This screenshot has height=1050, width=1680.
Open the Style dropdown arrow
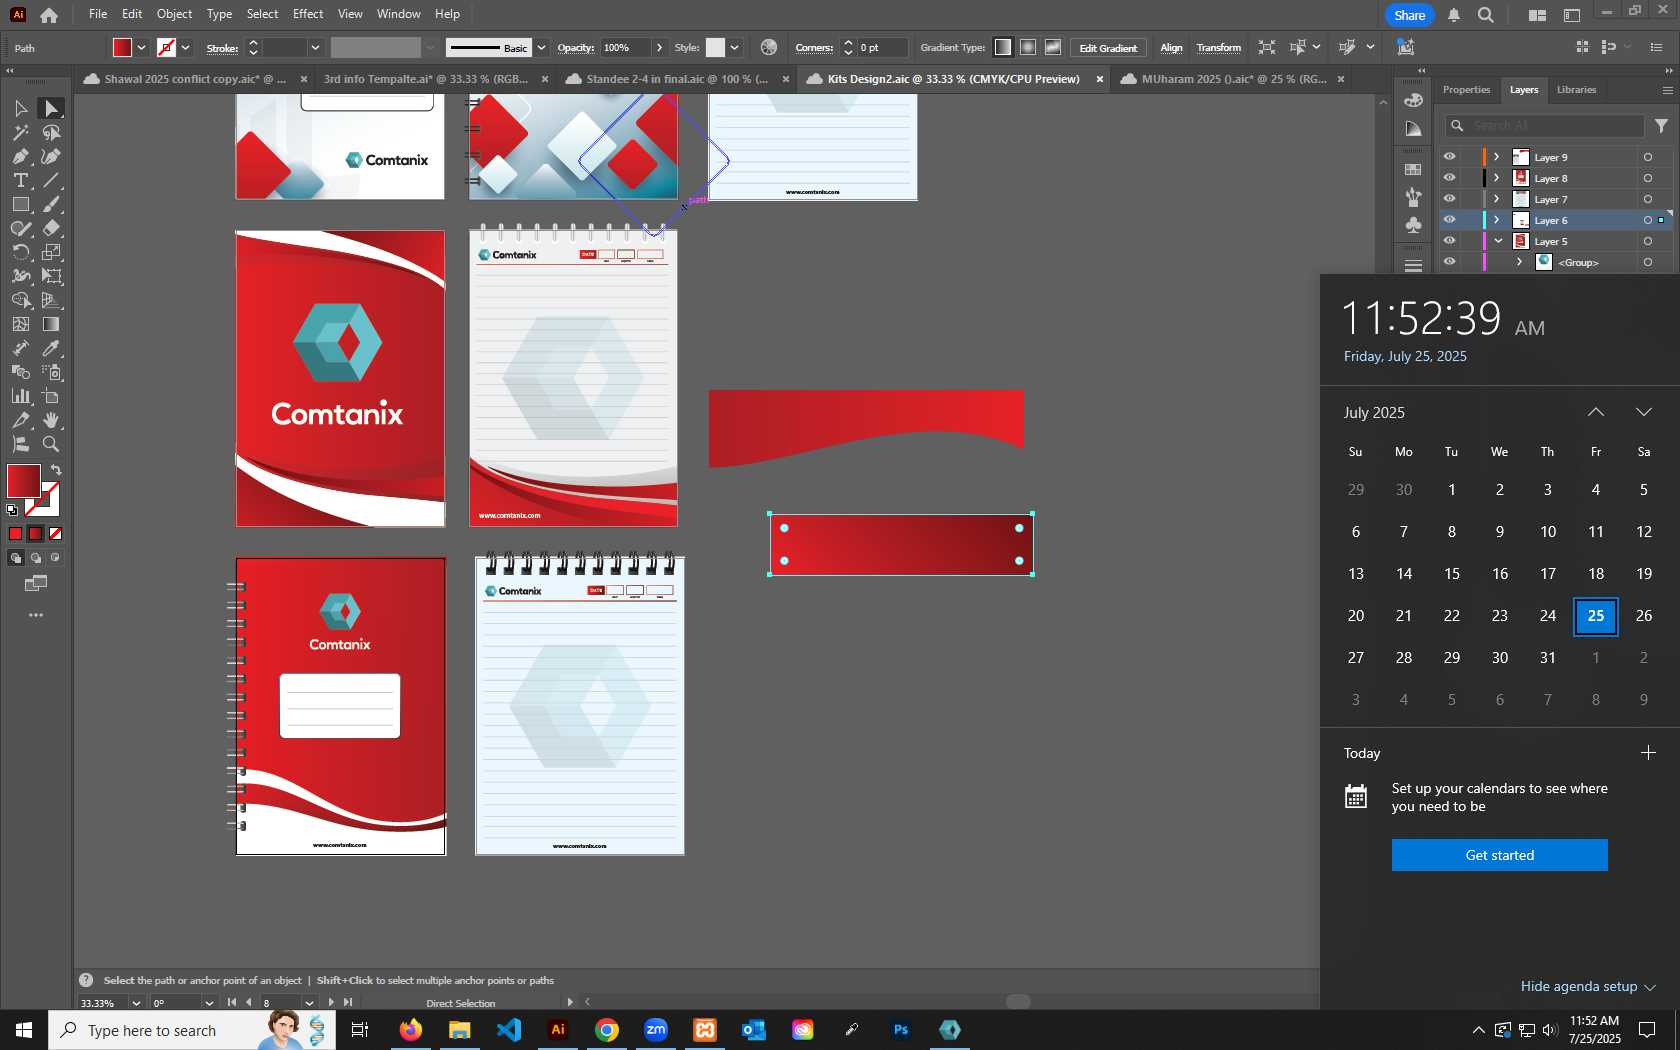click(x=734, y=47)
